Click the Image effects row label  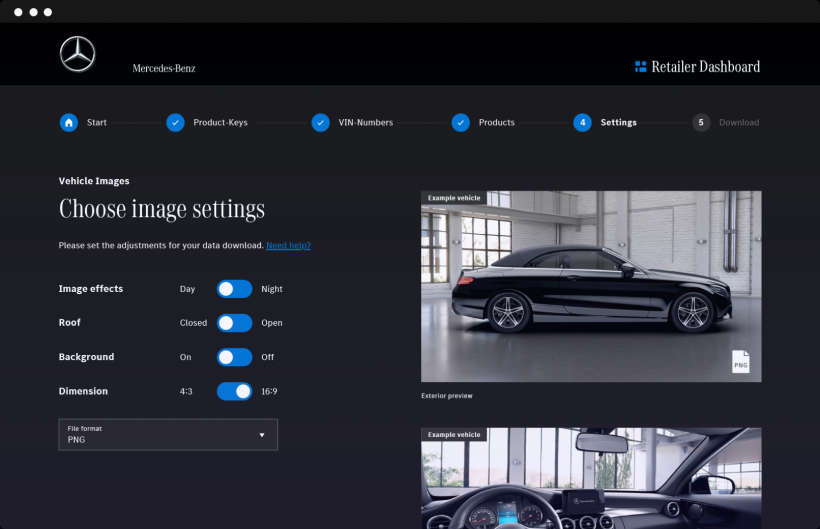pyautogui.click(x=91, y=289)
